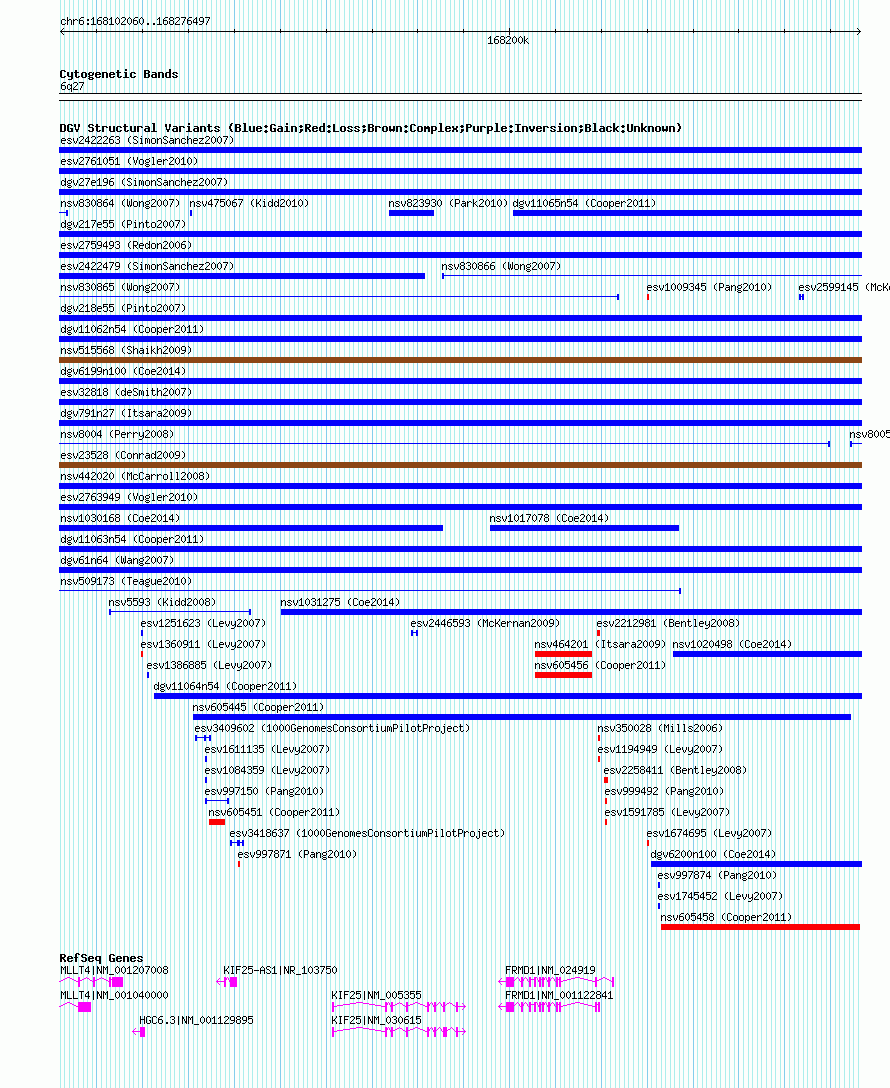Click the brown nsv515568 complex variant bar
The width and height of the screenshot is (890, 1088).
click(461, 360)
